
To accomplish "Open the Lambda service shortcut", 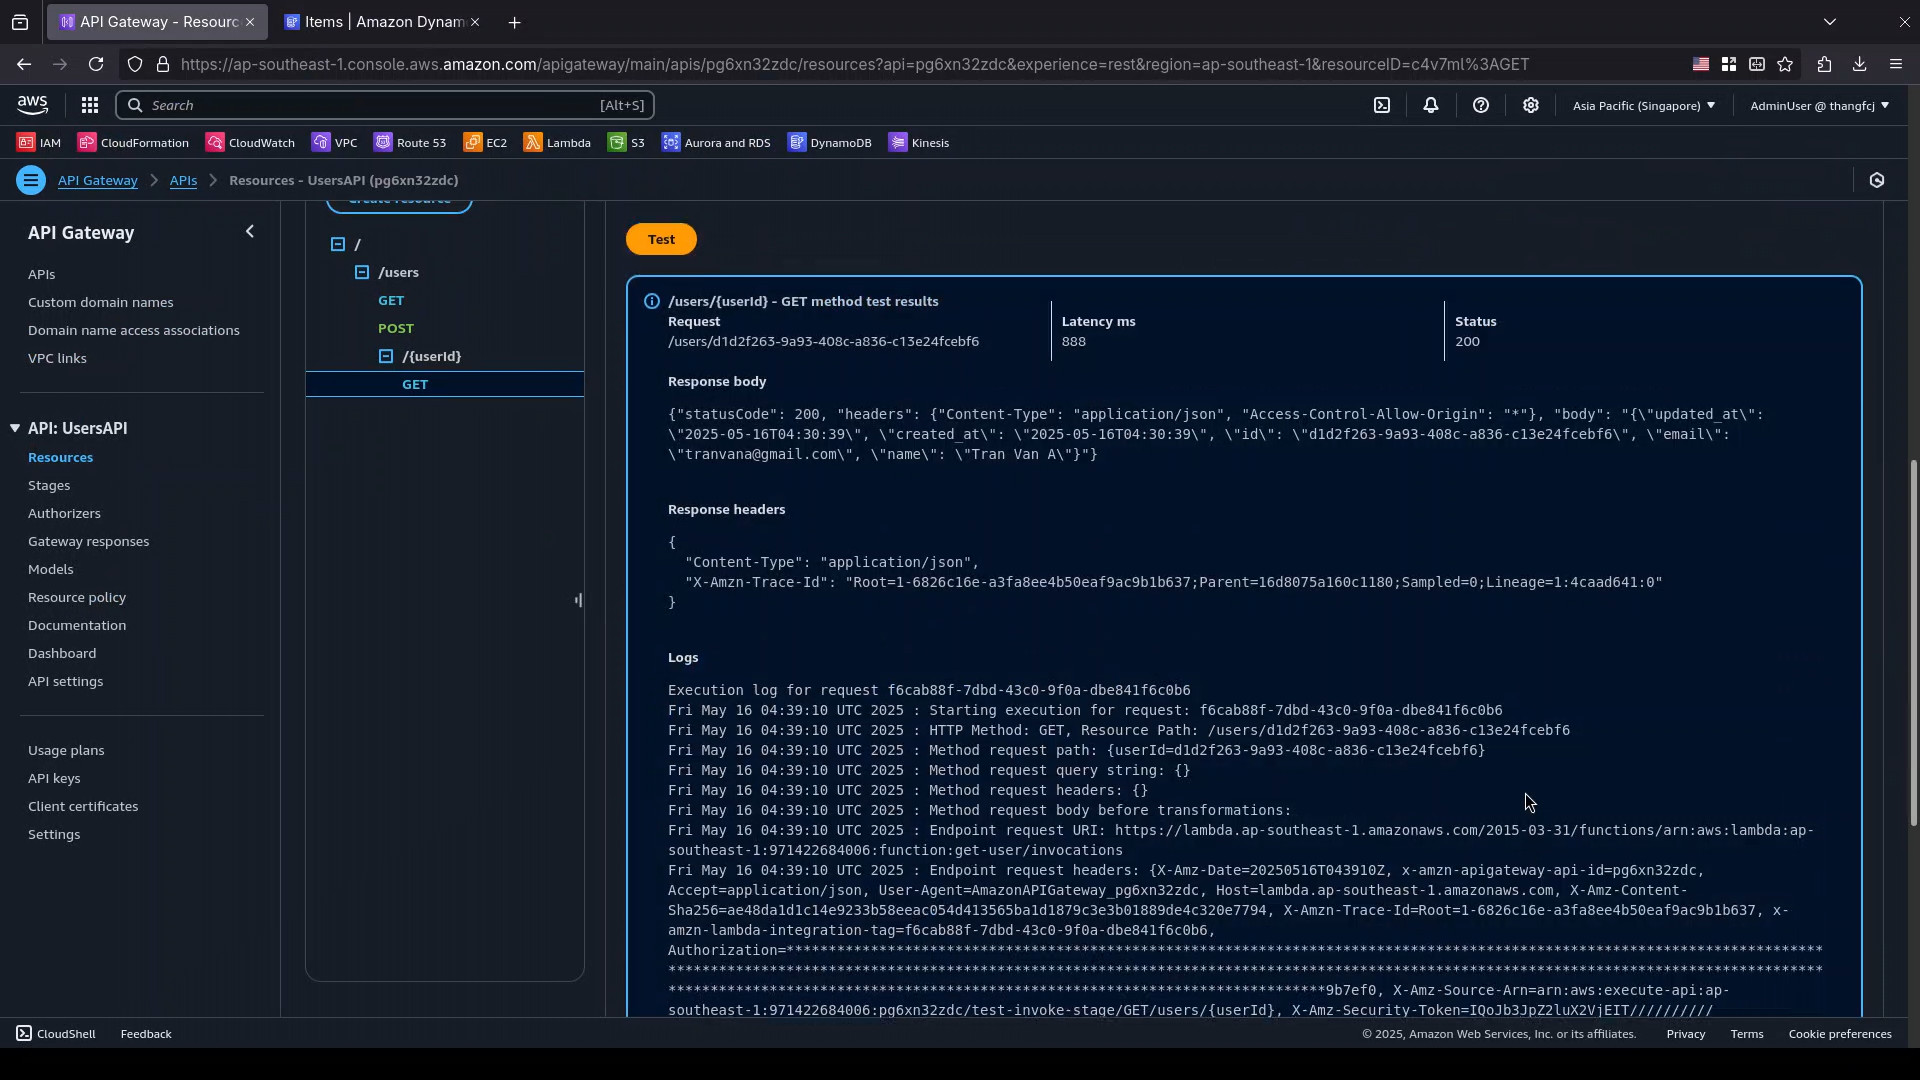I will pos(557,143).
